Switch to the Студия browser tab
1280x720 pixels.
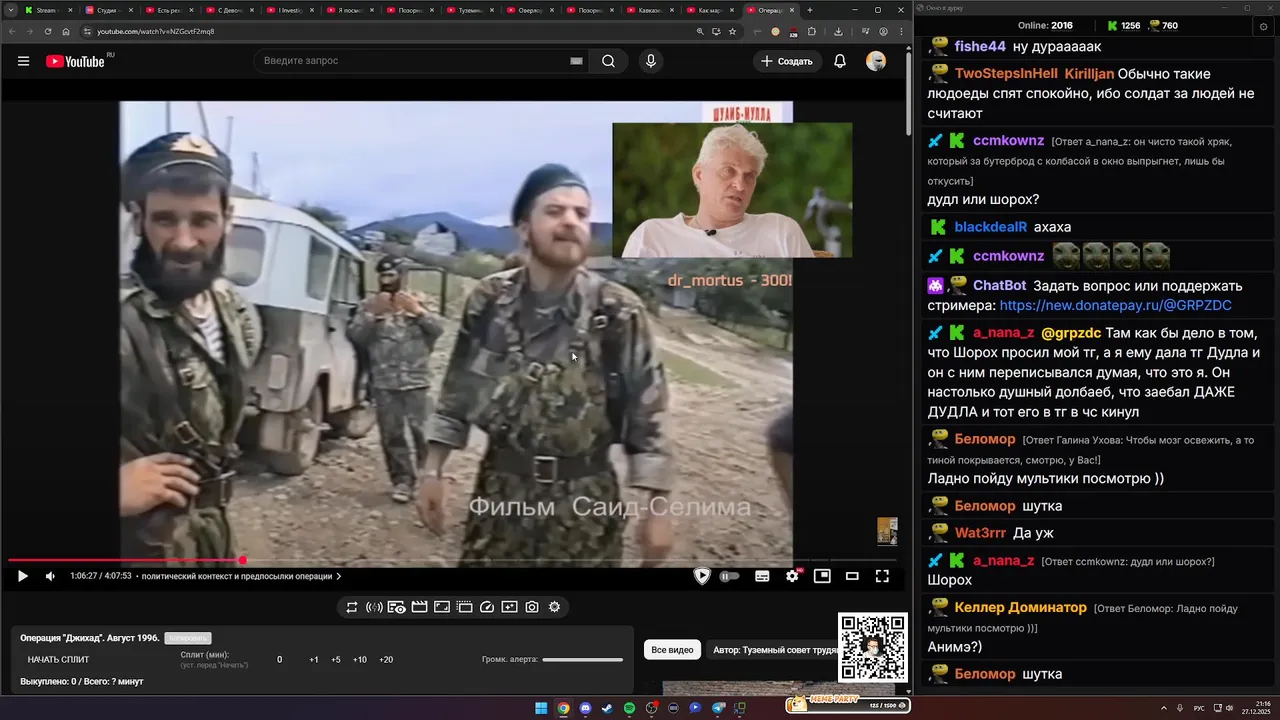109,10
